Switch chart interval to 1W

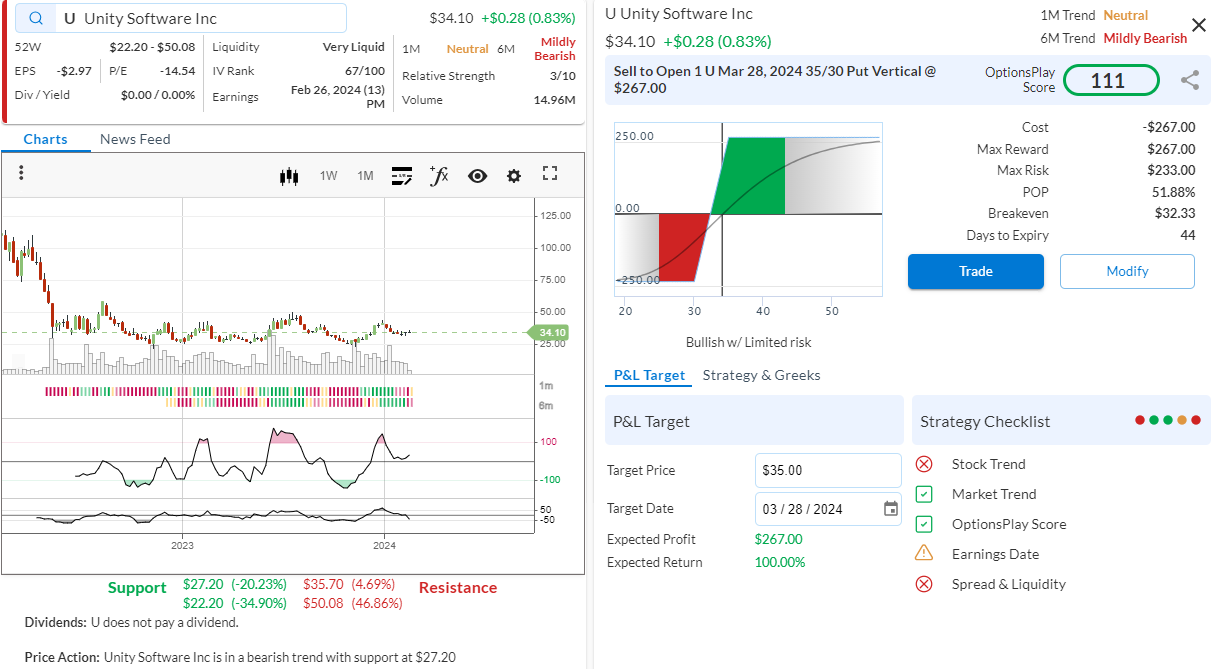coord(329,176)
